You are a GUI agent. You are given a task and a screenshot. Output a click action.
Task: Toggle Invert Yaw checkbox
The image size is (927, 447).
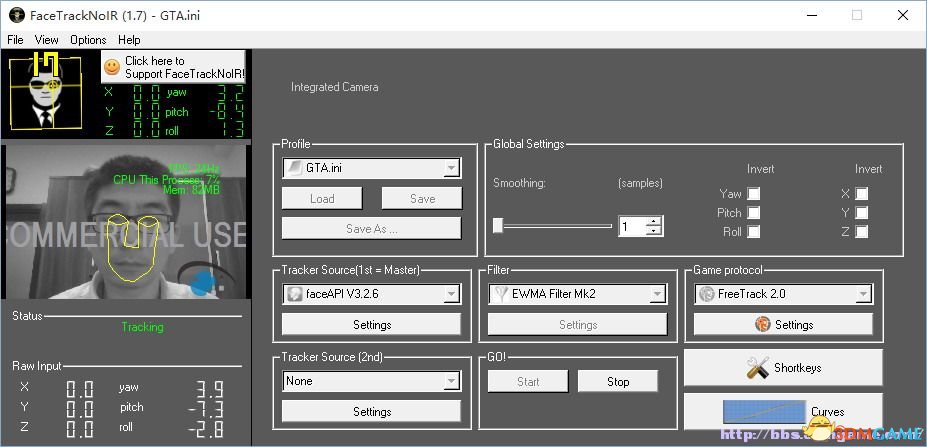pos(754,193)
